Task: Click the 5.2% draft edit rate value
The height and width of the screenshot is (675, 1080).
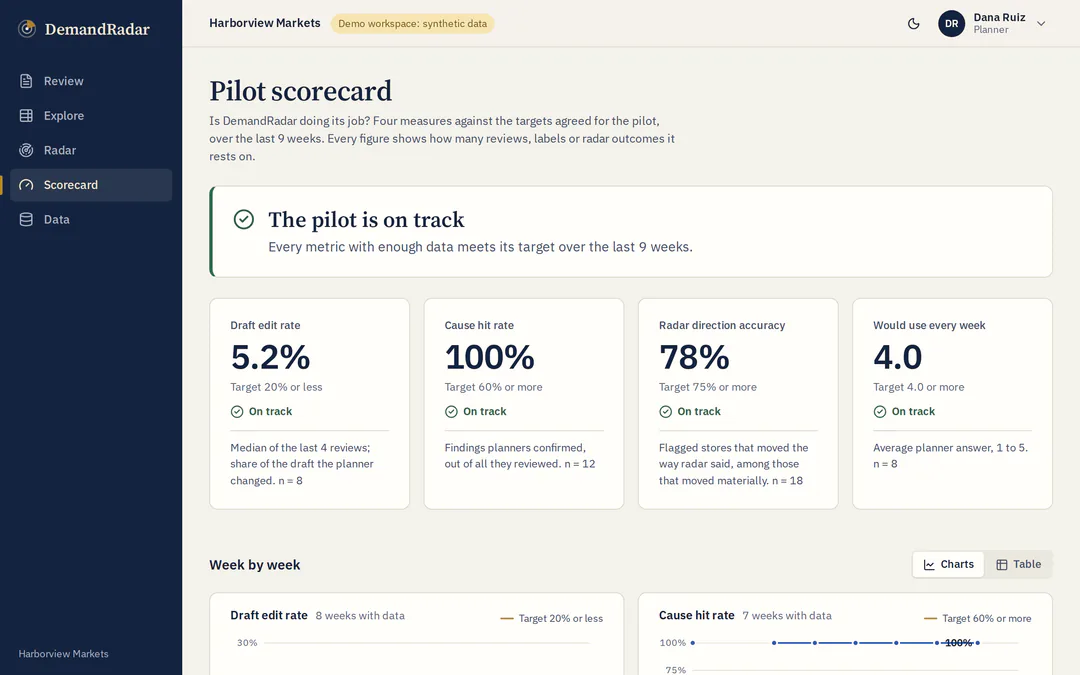Action: coord(270,357)
